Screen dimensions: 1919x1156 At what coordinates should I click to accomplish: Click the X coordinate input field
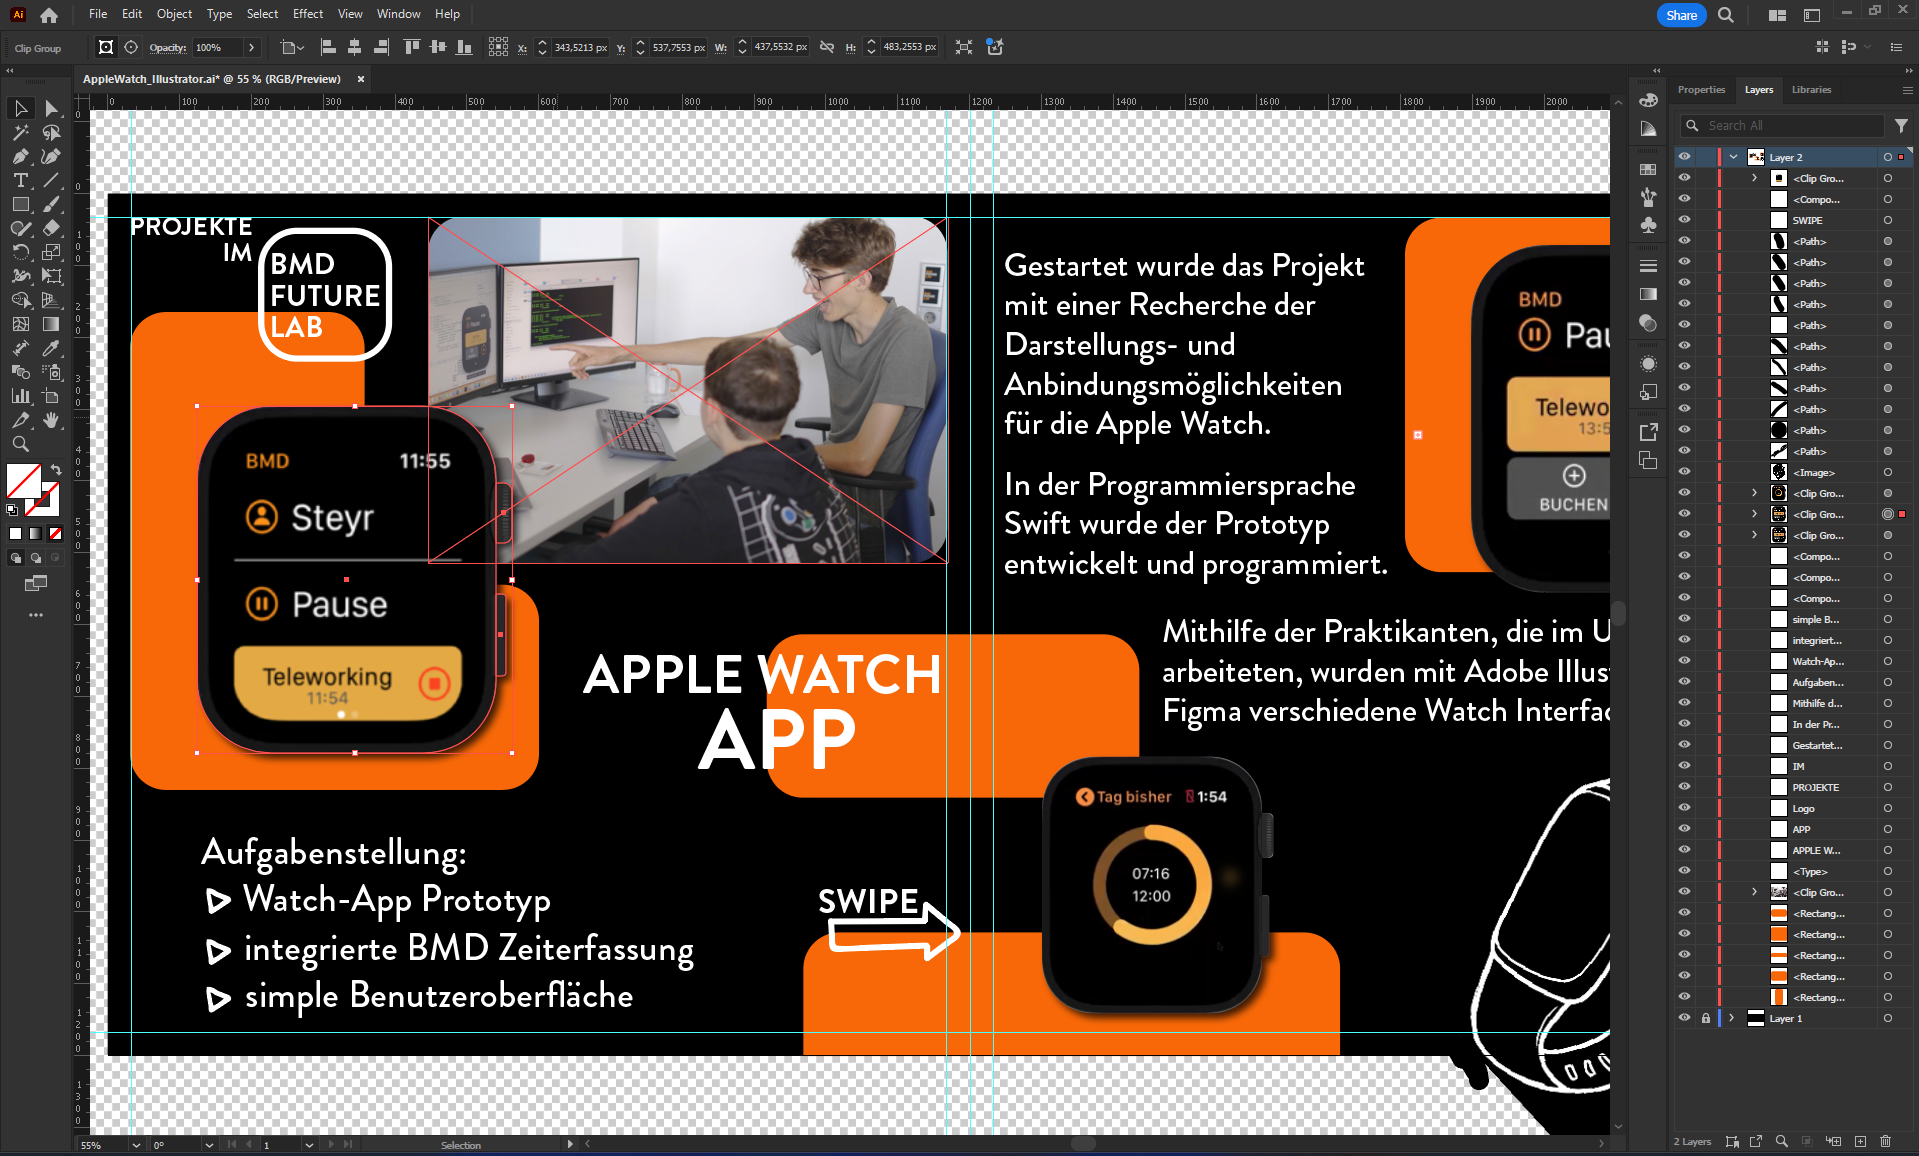(579, 47)
